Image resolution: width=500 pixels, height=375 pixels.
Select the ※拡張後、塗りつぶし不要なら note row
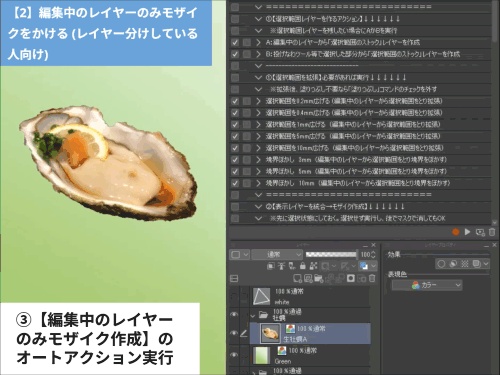pyautogui.click(x=353, y=89)
